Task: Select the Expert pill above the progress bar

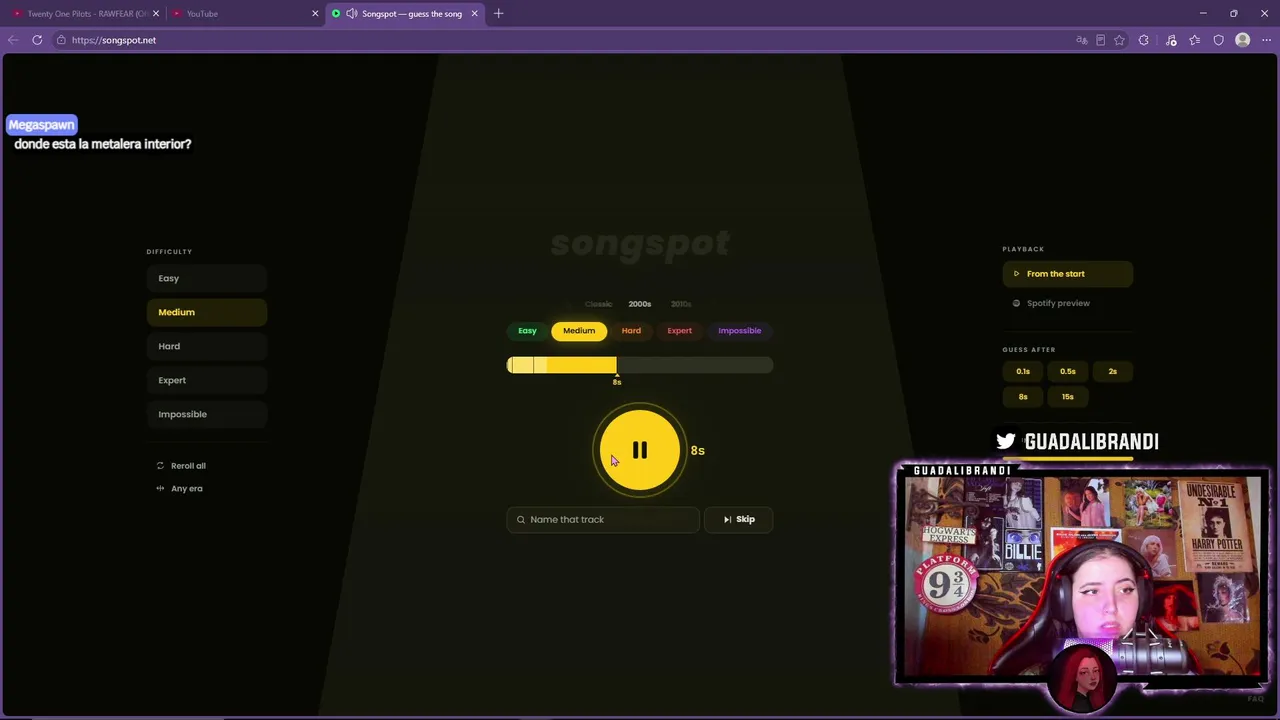Action: (x=679, y=331)
